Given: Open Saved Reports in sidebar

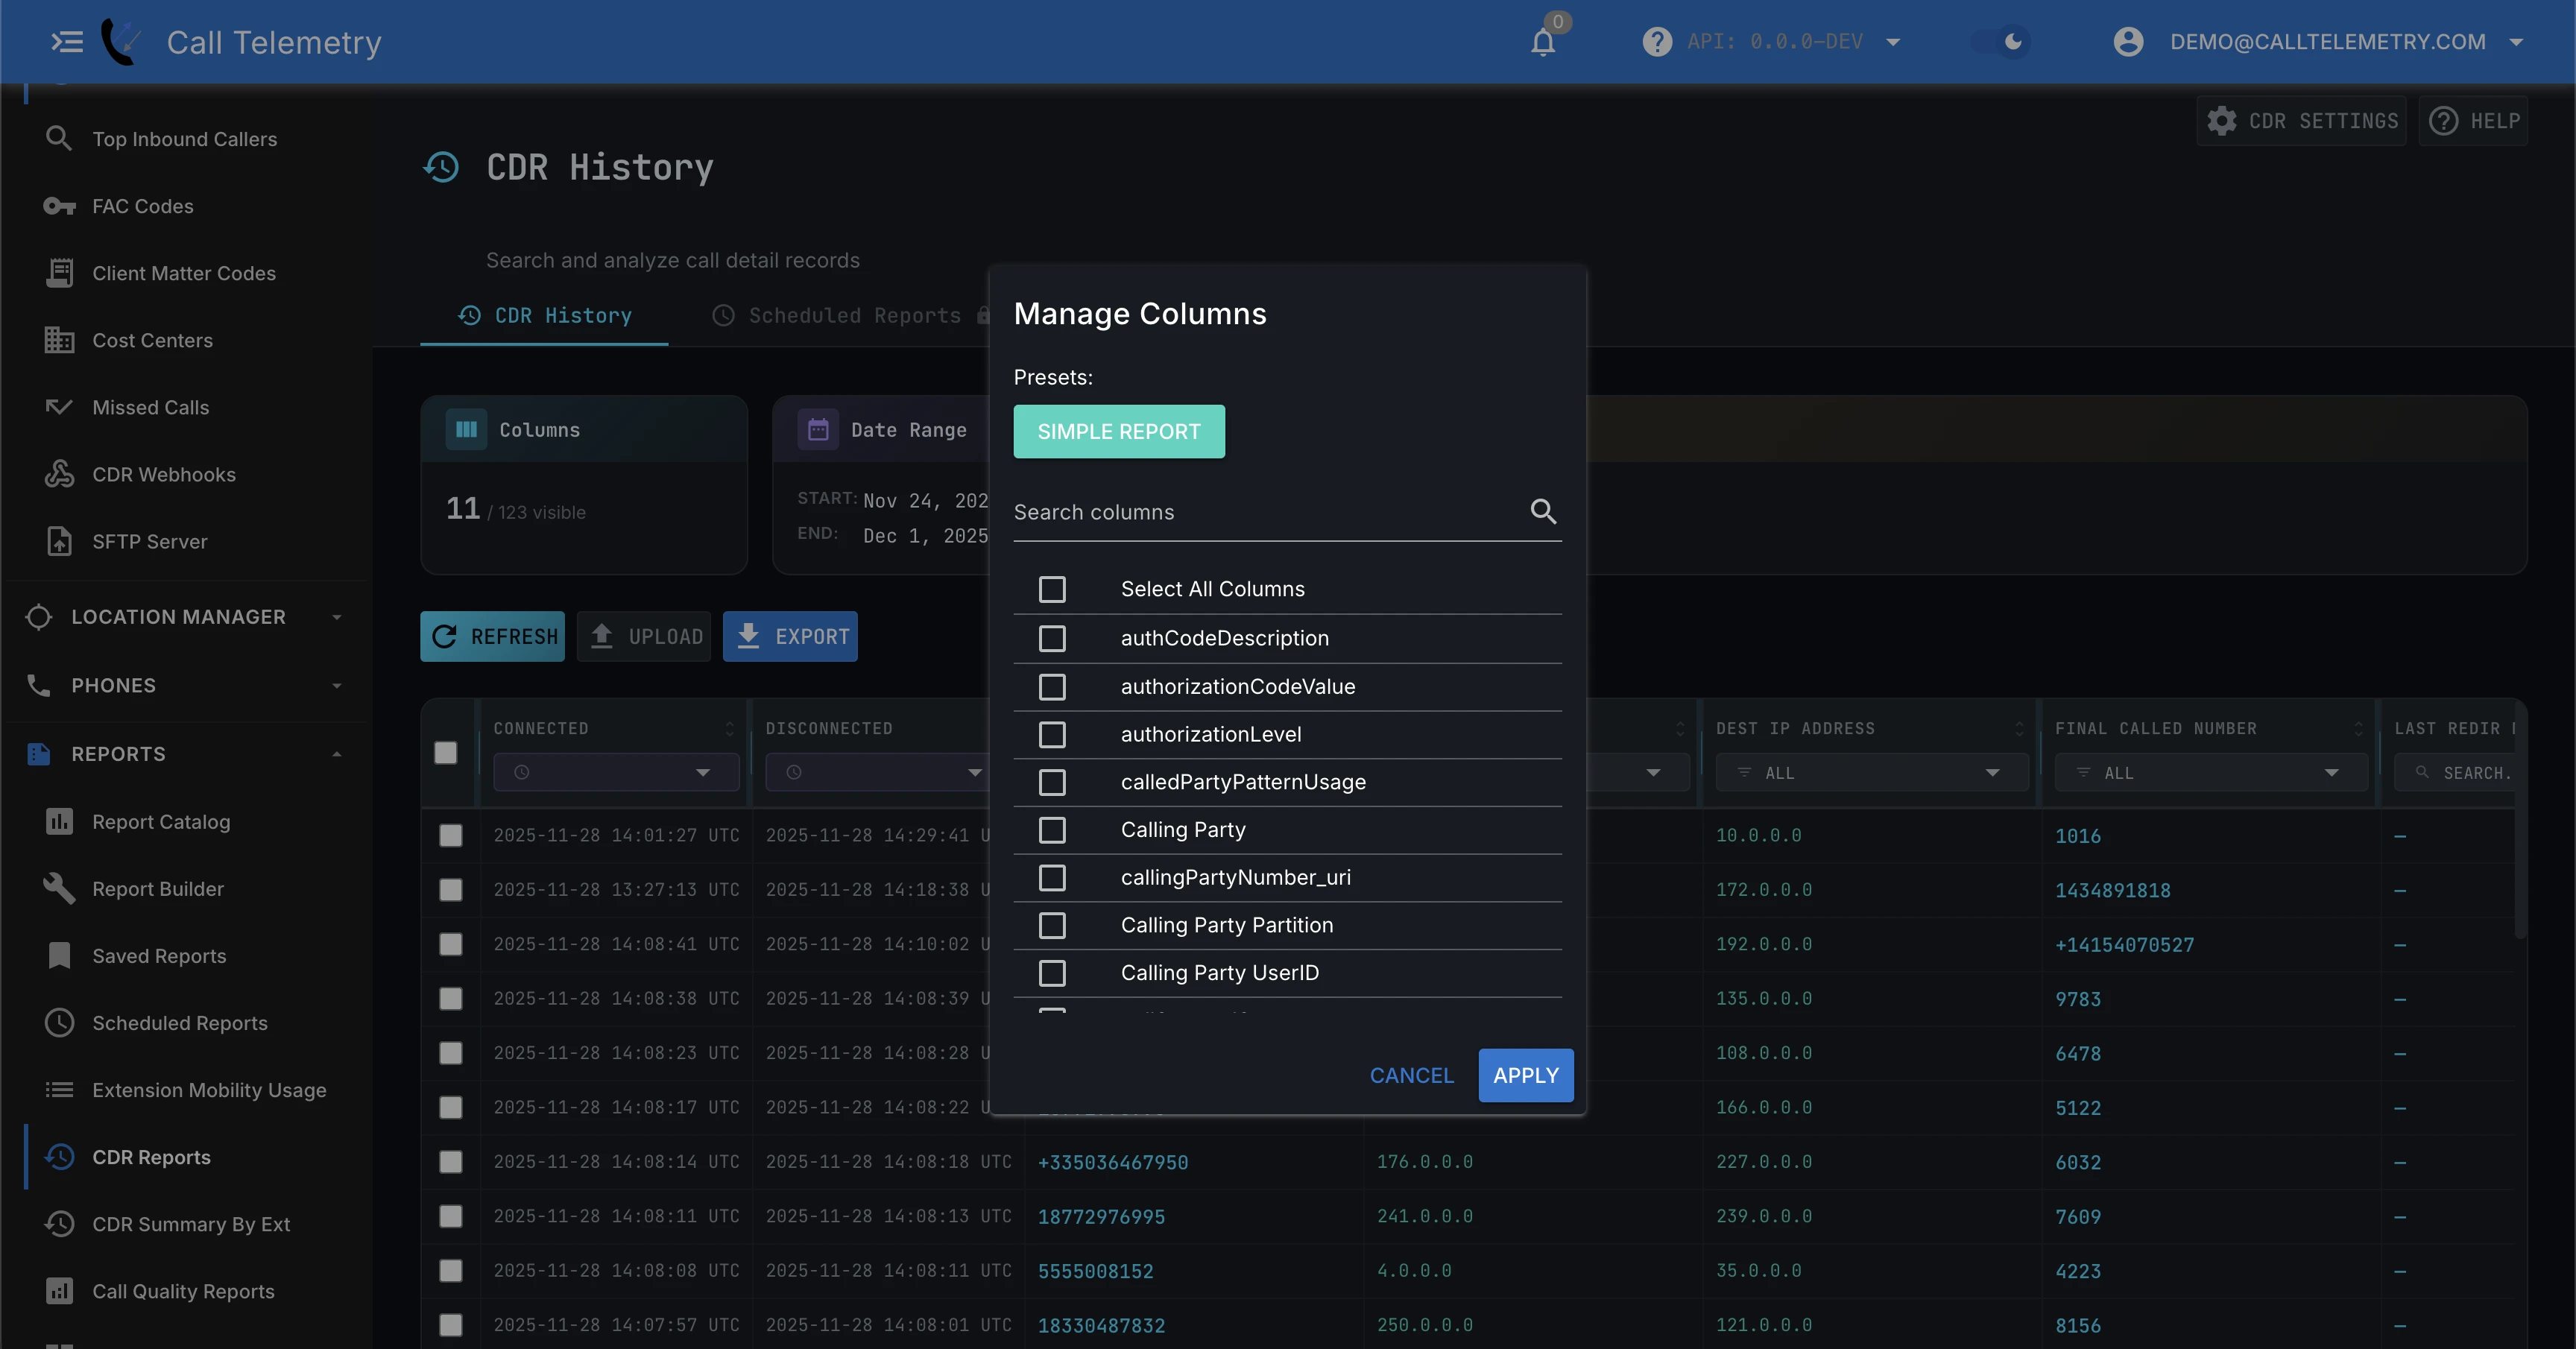Looking at the screenshot, I should [x=160, y=956].
